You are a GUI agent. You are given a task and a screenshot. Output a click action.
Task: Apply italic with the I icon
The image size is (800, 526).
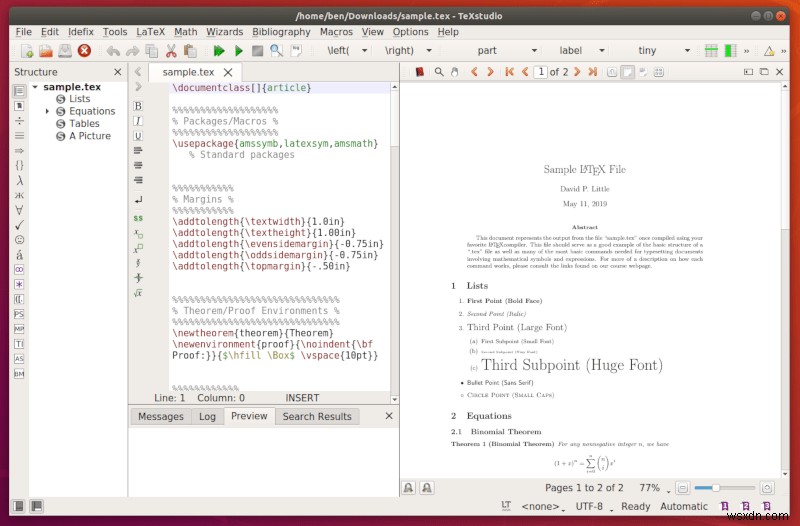[138, 121]
